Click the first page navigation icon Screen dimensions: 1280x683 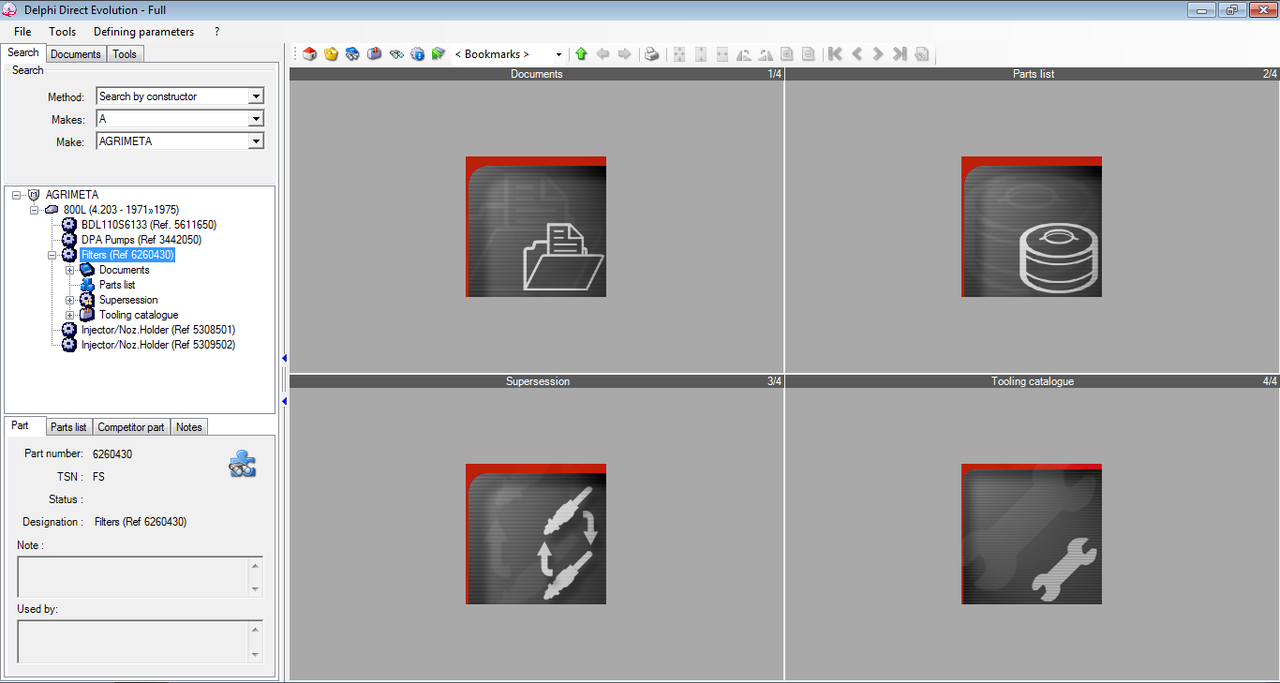[x=835, y=54]
